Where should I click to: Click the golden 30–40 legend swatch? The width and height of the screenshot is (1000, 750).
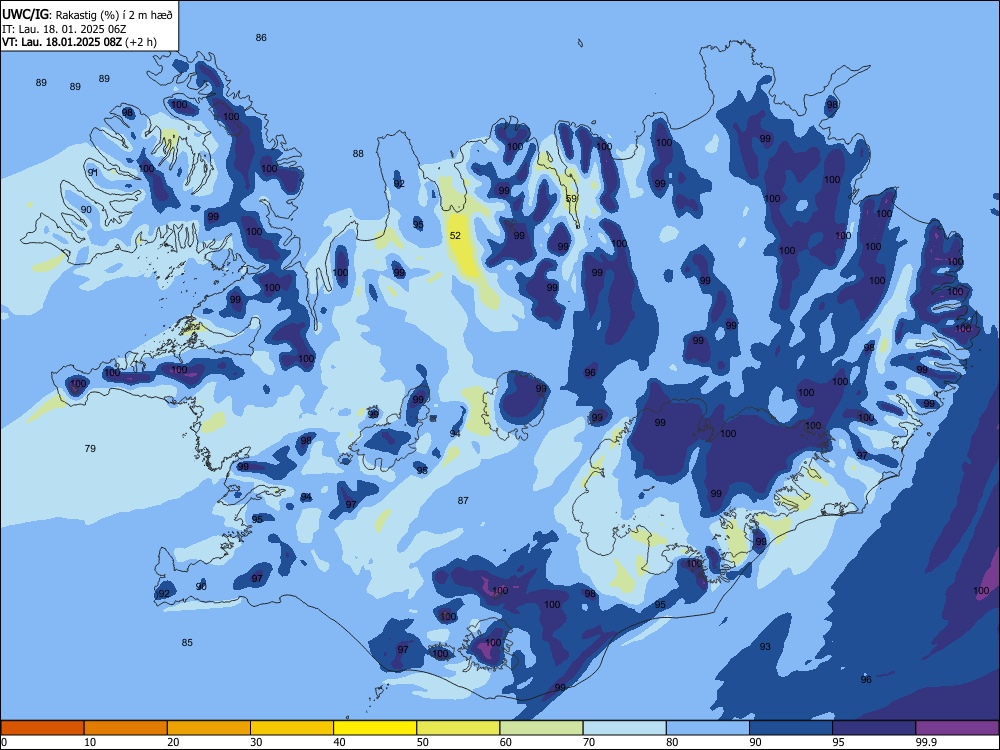tap(292, 728)
